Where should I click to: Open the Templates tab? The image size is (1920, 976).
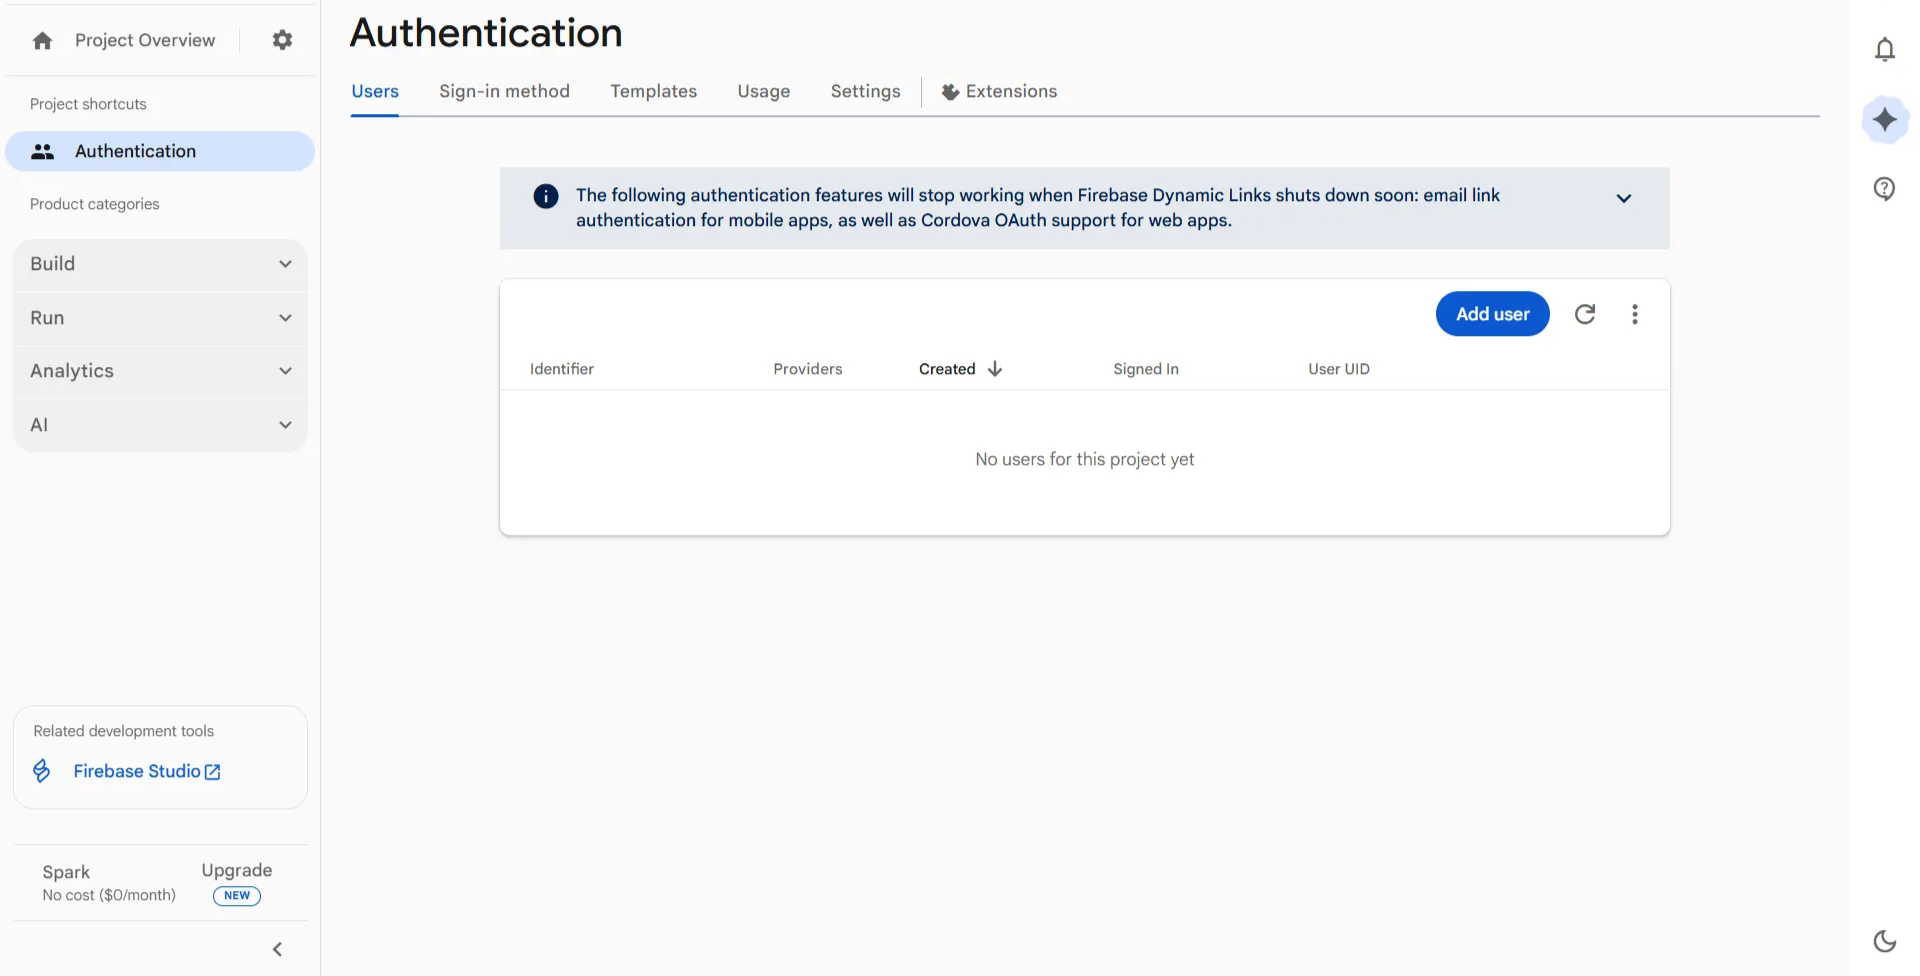click(654, 92)
